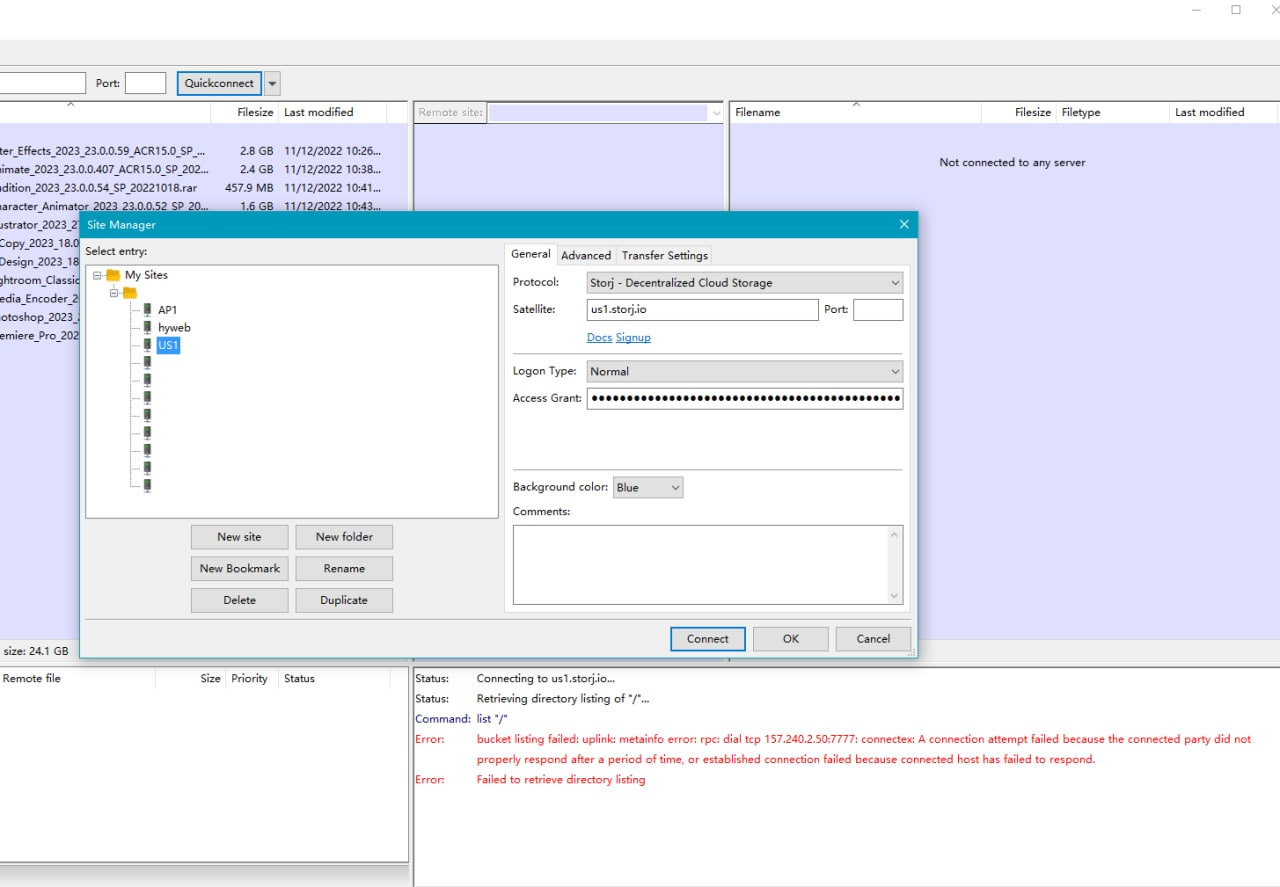The image size is (1280, 887).
Task: Click the New folder button
Action: pyautogui.click(x=344, y=537)
